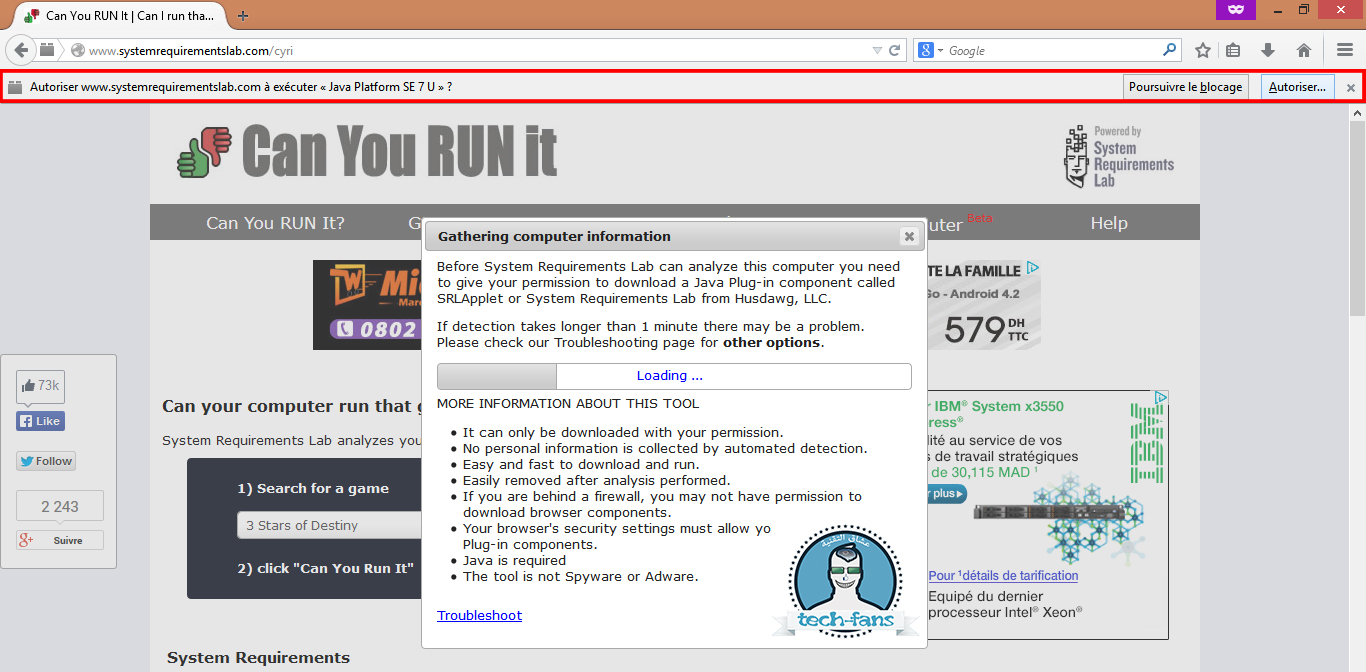Open the Help nav item
The width and height of the screenshot is (1366, 672).
tap(1109, 223)
